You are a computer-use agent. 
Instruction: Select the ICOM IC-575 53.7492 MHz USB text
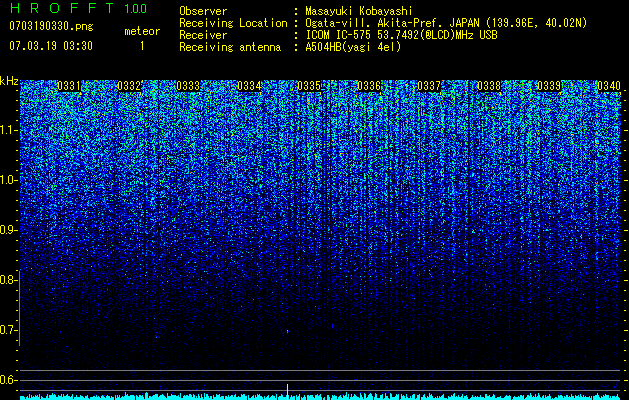401,35
